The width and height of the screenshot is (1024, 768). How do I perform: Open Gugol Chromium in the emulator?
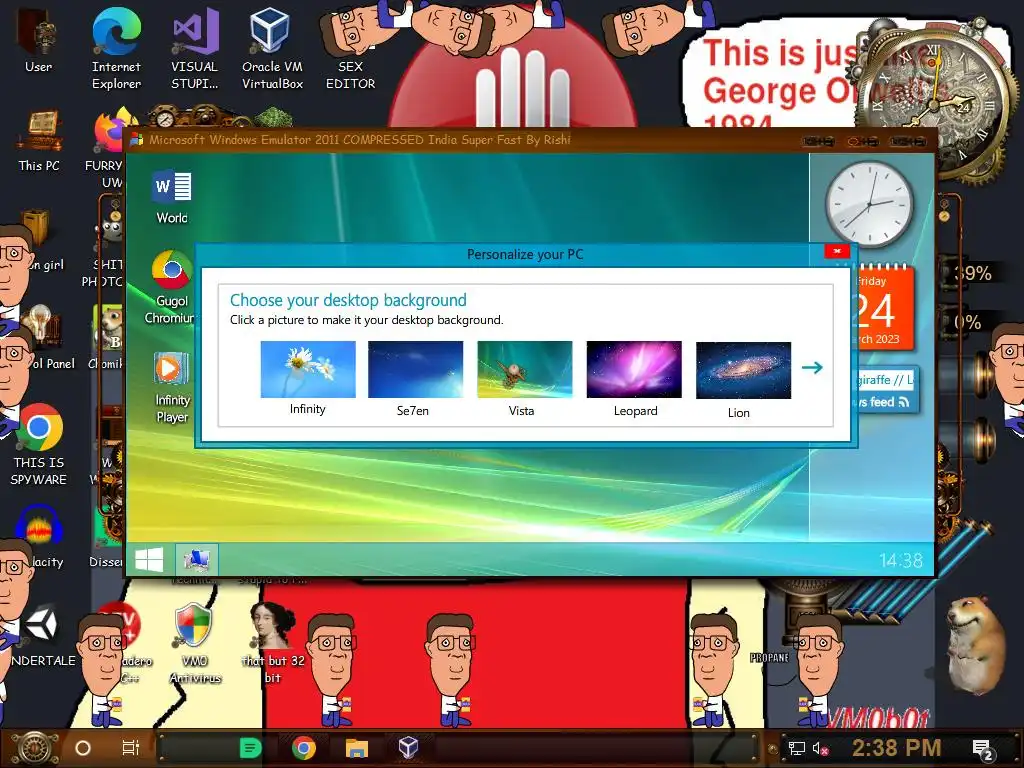[x=171, y=286]
